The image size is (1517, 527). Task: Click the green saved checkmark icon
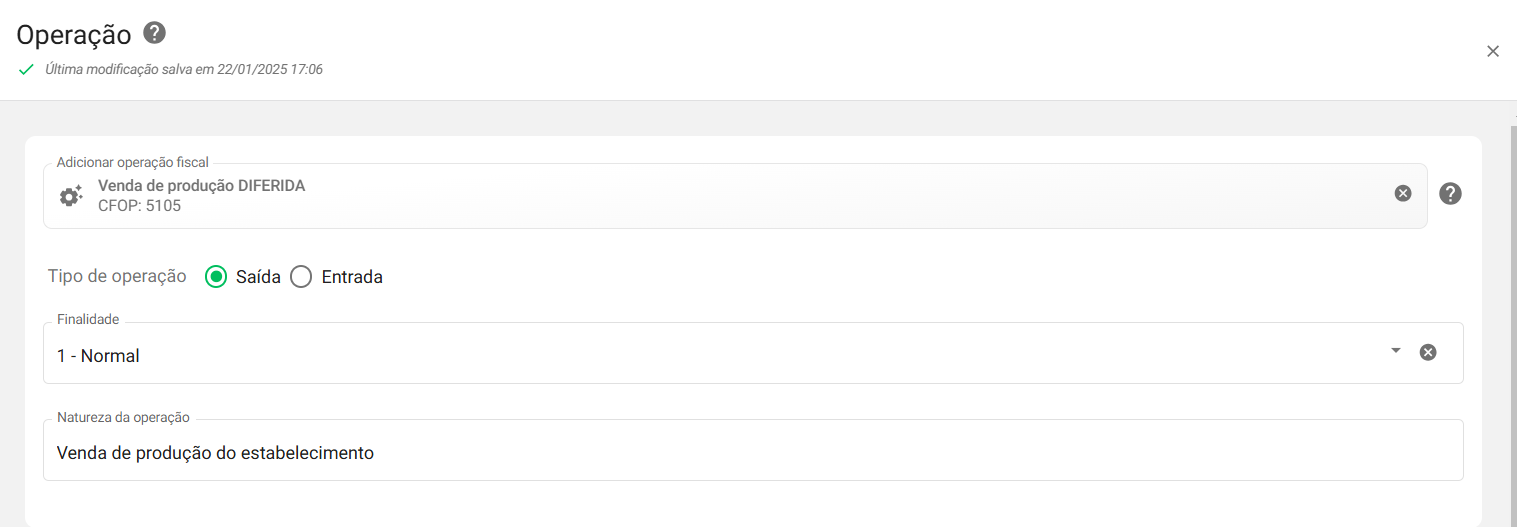pyautogui.click(x=27, y=70)
